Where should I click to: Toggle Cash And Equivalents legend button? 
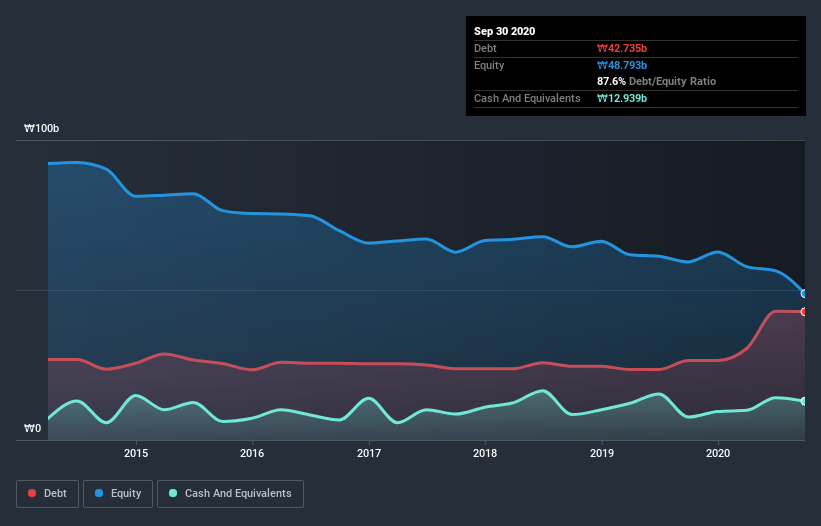[230, 494]
